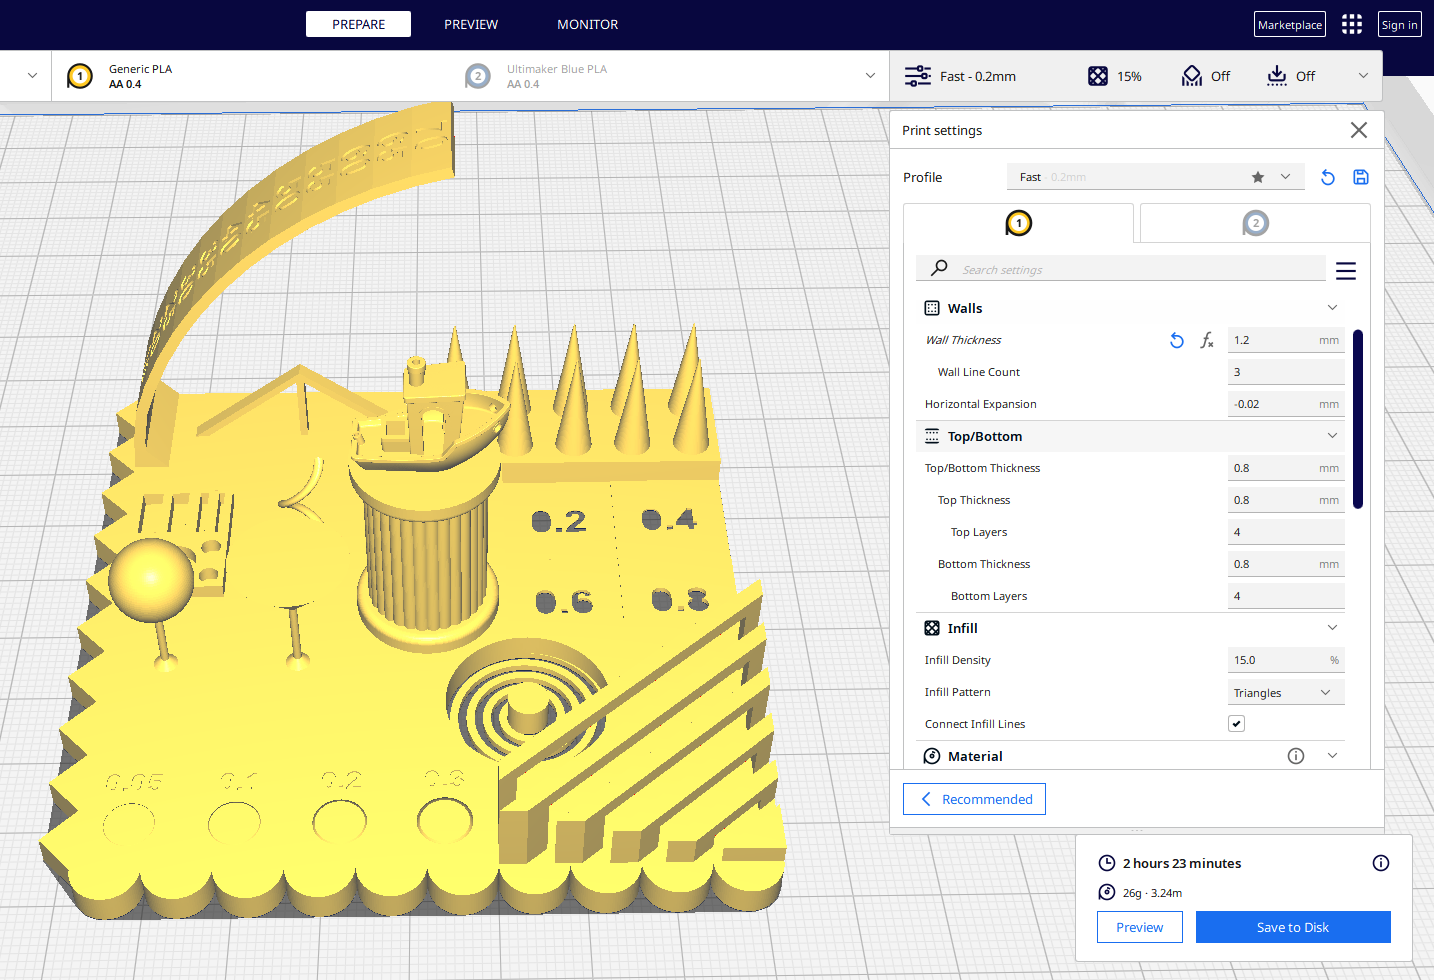Image resolution: width=1434 pixels, height=980 pixels.
Task: Favorite the Fast profile using the star
Action: (x=1257, y=176)
